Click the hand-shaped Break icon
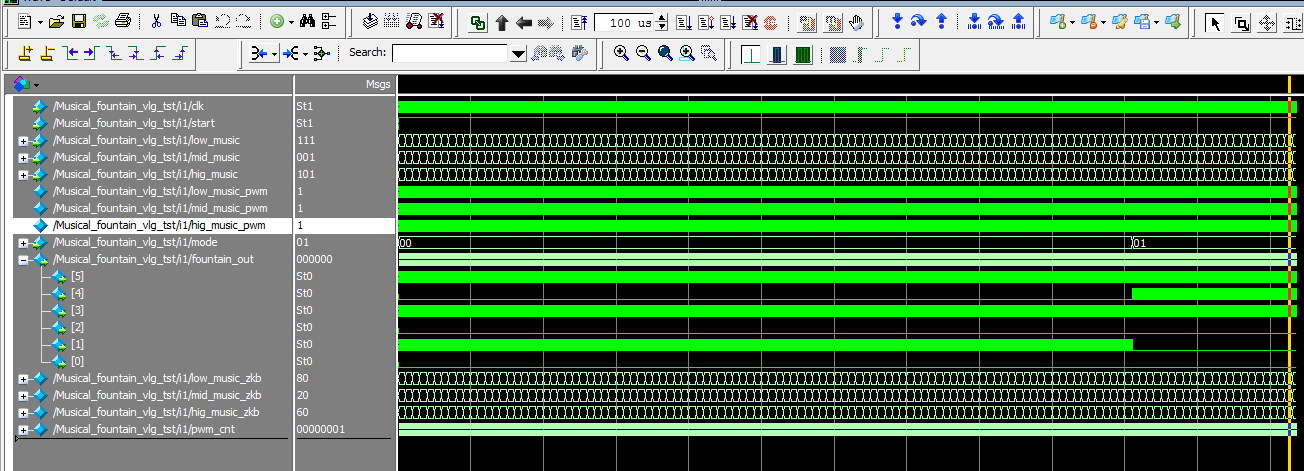The width and height of the screenshot is (1304, 471). pos(856,21)
